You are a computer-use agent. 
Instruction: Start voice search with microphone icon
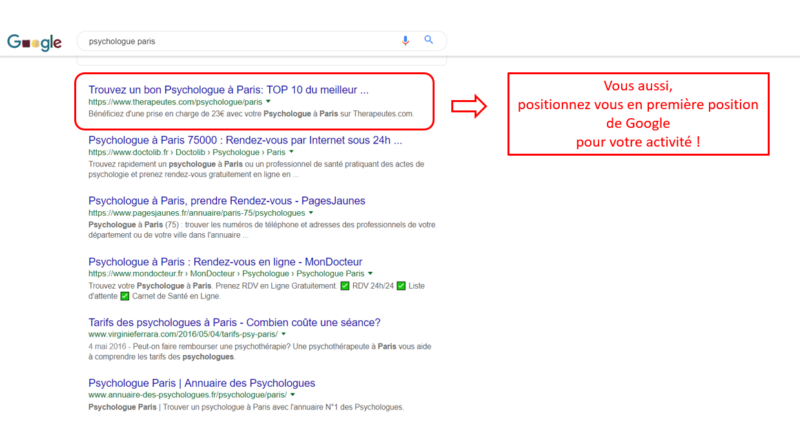click(x=405, y=40)
